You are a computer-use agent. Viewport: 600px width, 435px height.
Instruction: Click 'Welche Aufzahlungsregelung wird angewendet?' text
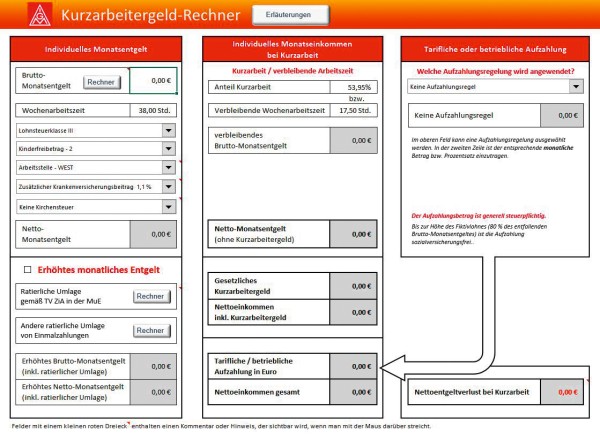point(496,72)
